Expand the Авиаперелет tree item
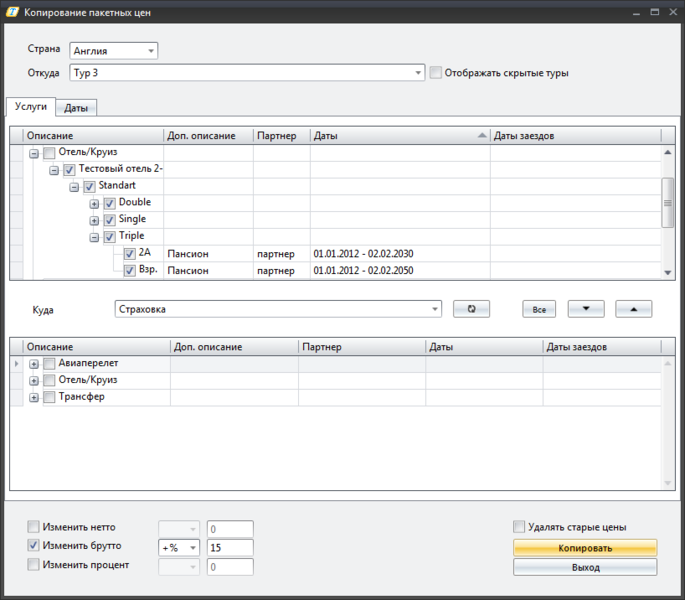This screenshot has width=685, height=600. click(x=34, y=364)
